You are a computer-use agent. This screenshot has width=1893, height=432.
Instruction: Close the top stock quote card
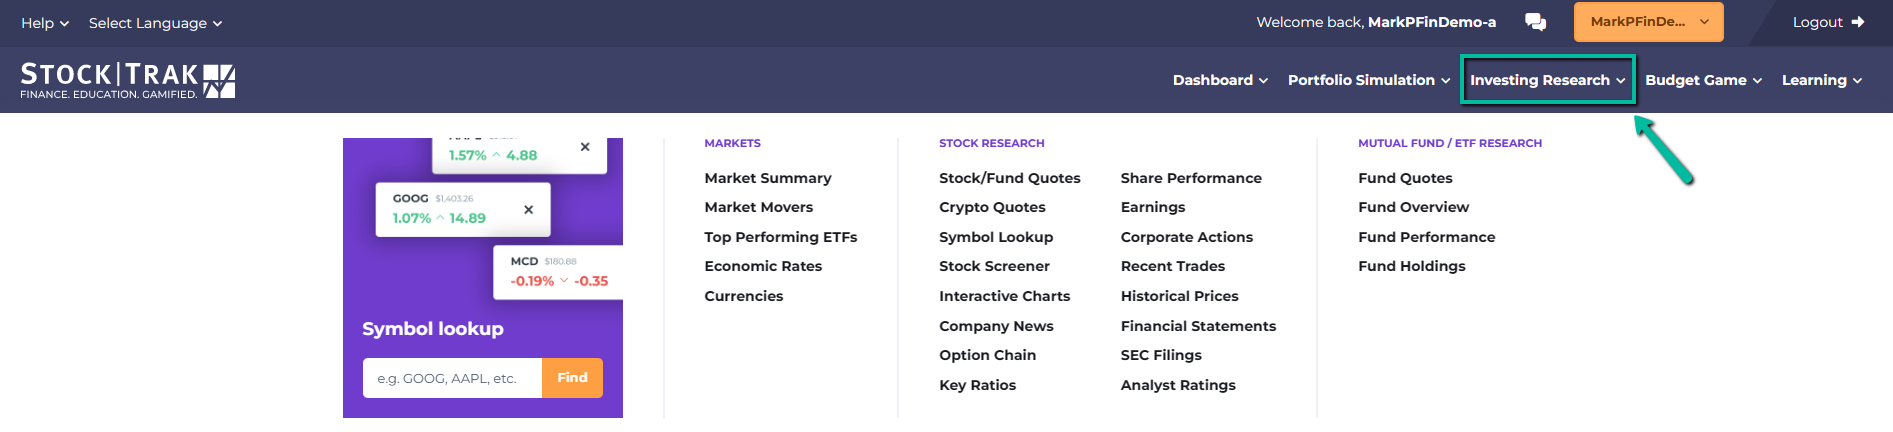pyautogui.click(x=585, y=146)
